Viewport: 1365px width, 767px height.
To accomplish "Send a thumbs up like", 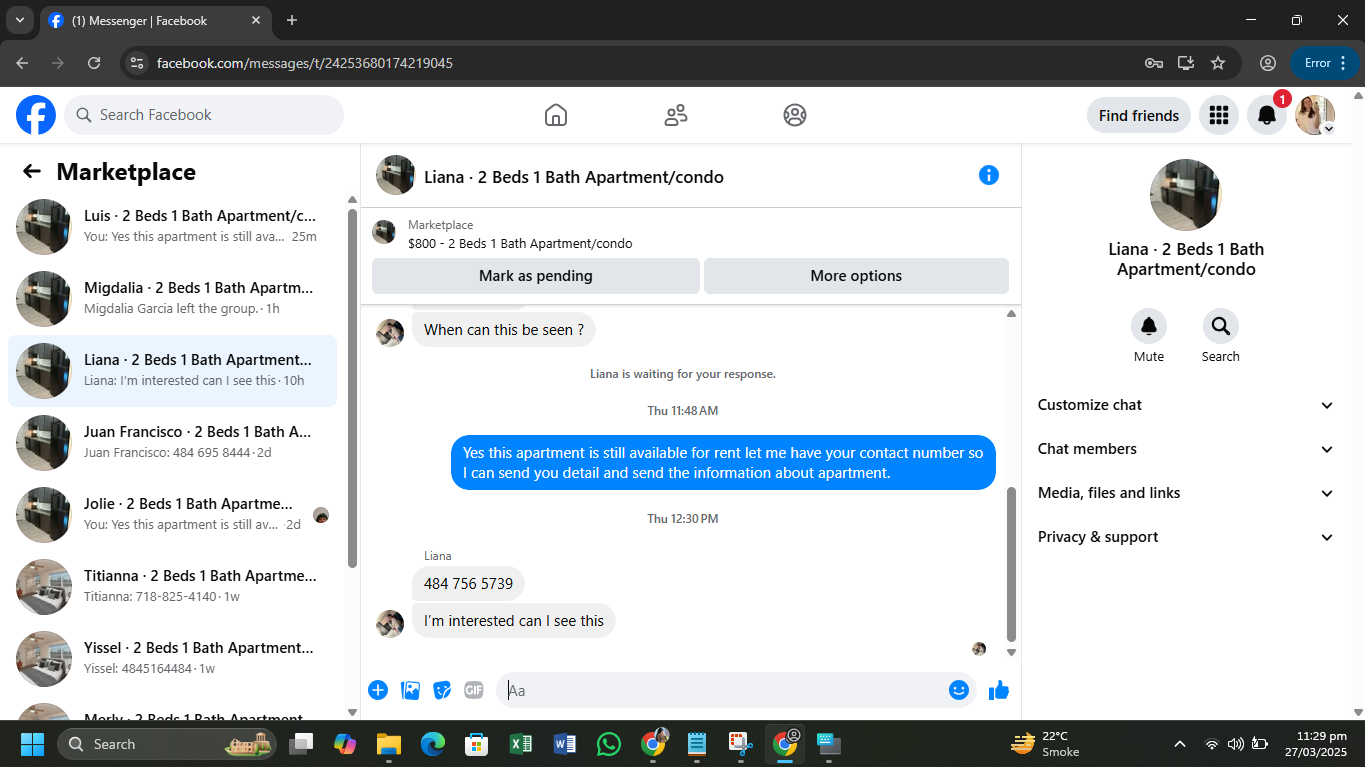I will click(998, 690).
